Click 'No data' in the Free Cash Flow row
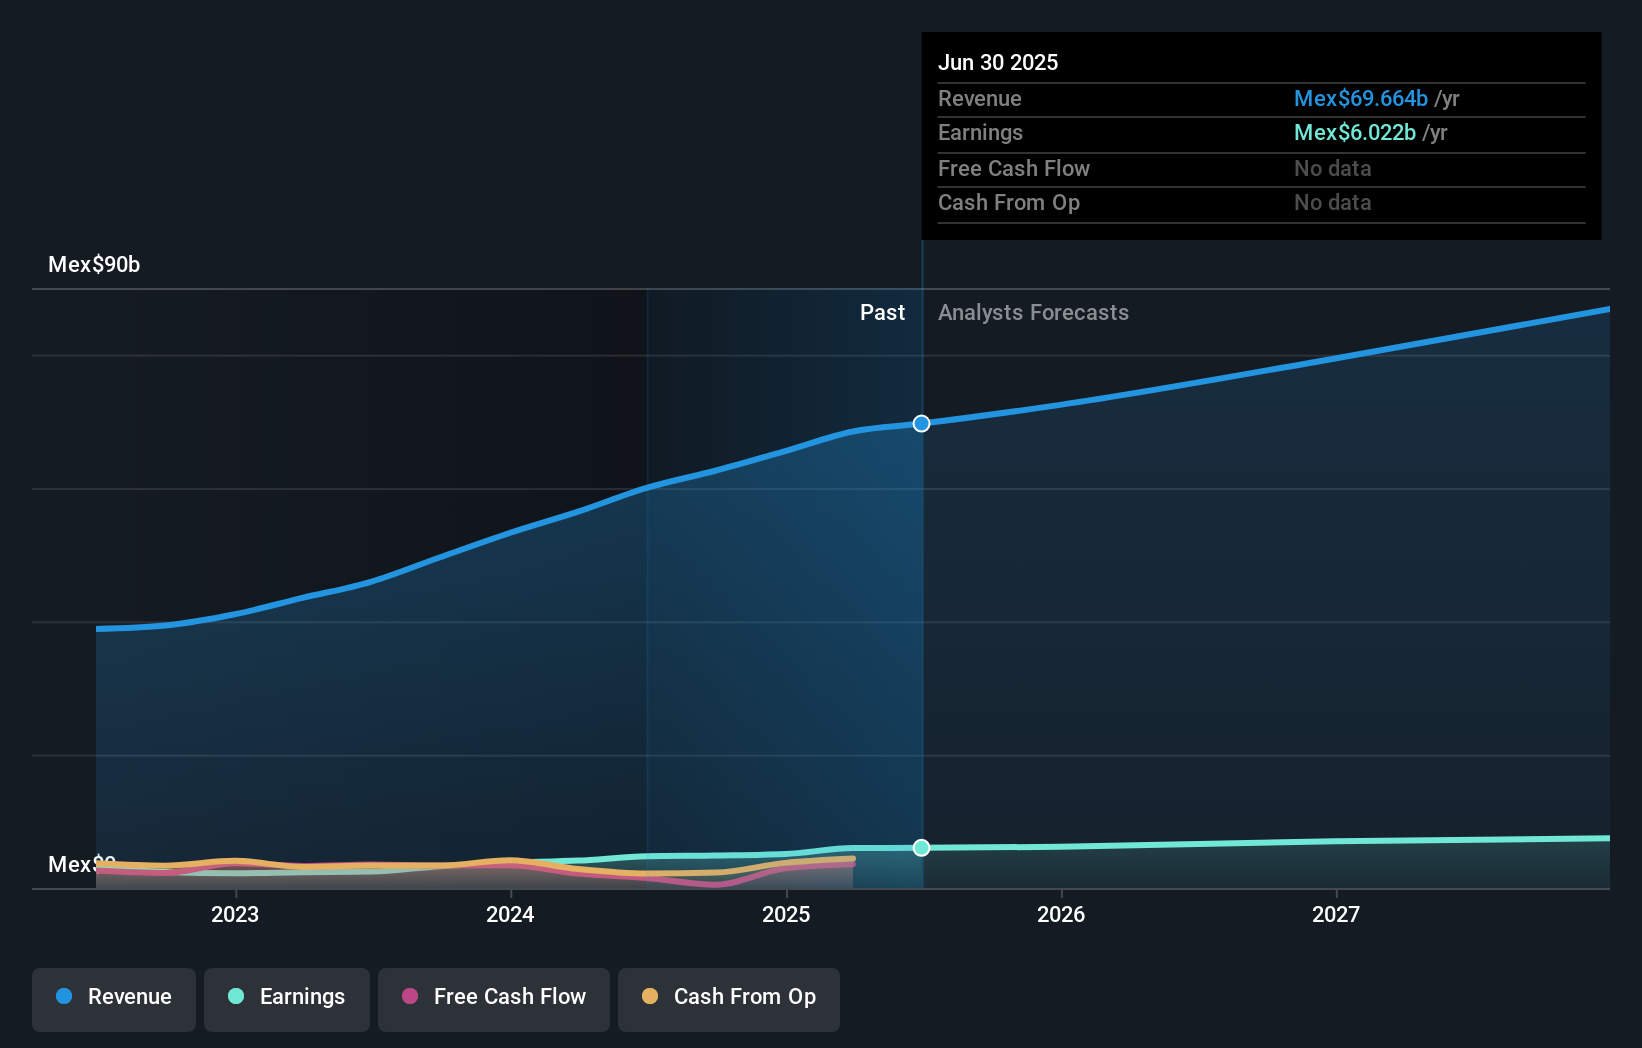 click(x=1333, y=169)
